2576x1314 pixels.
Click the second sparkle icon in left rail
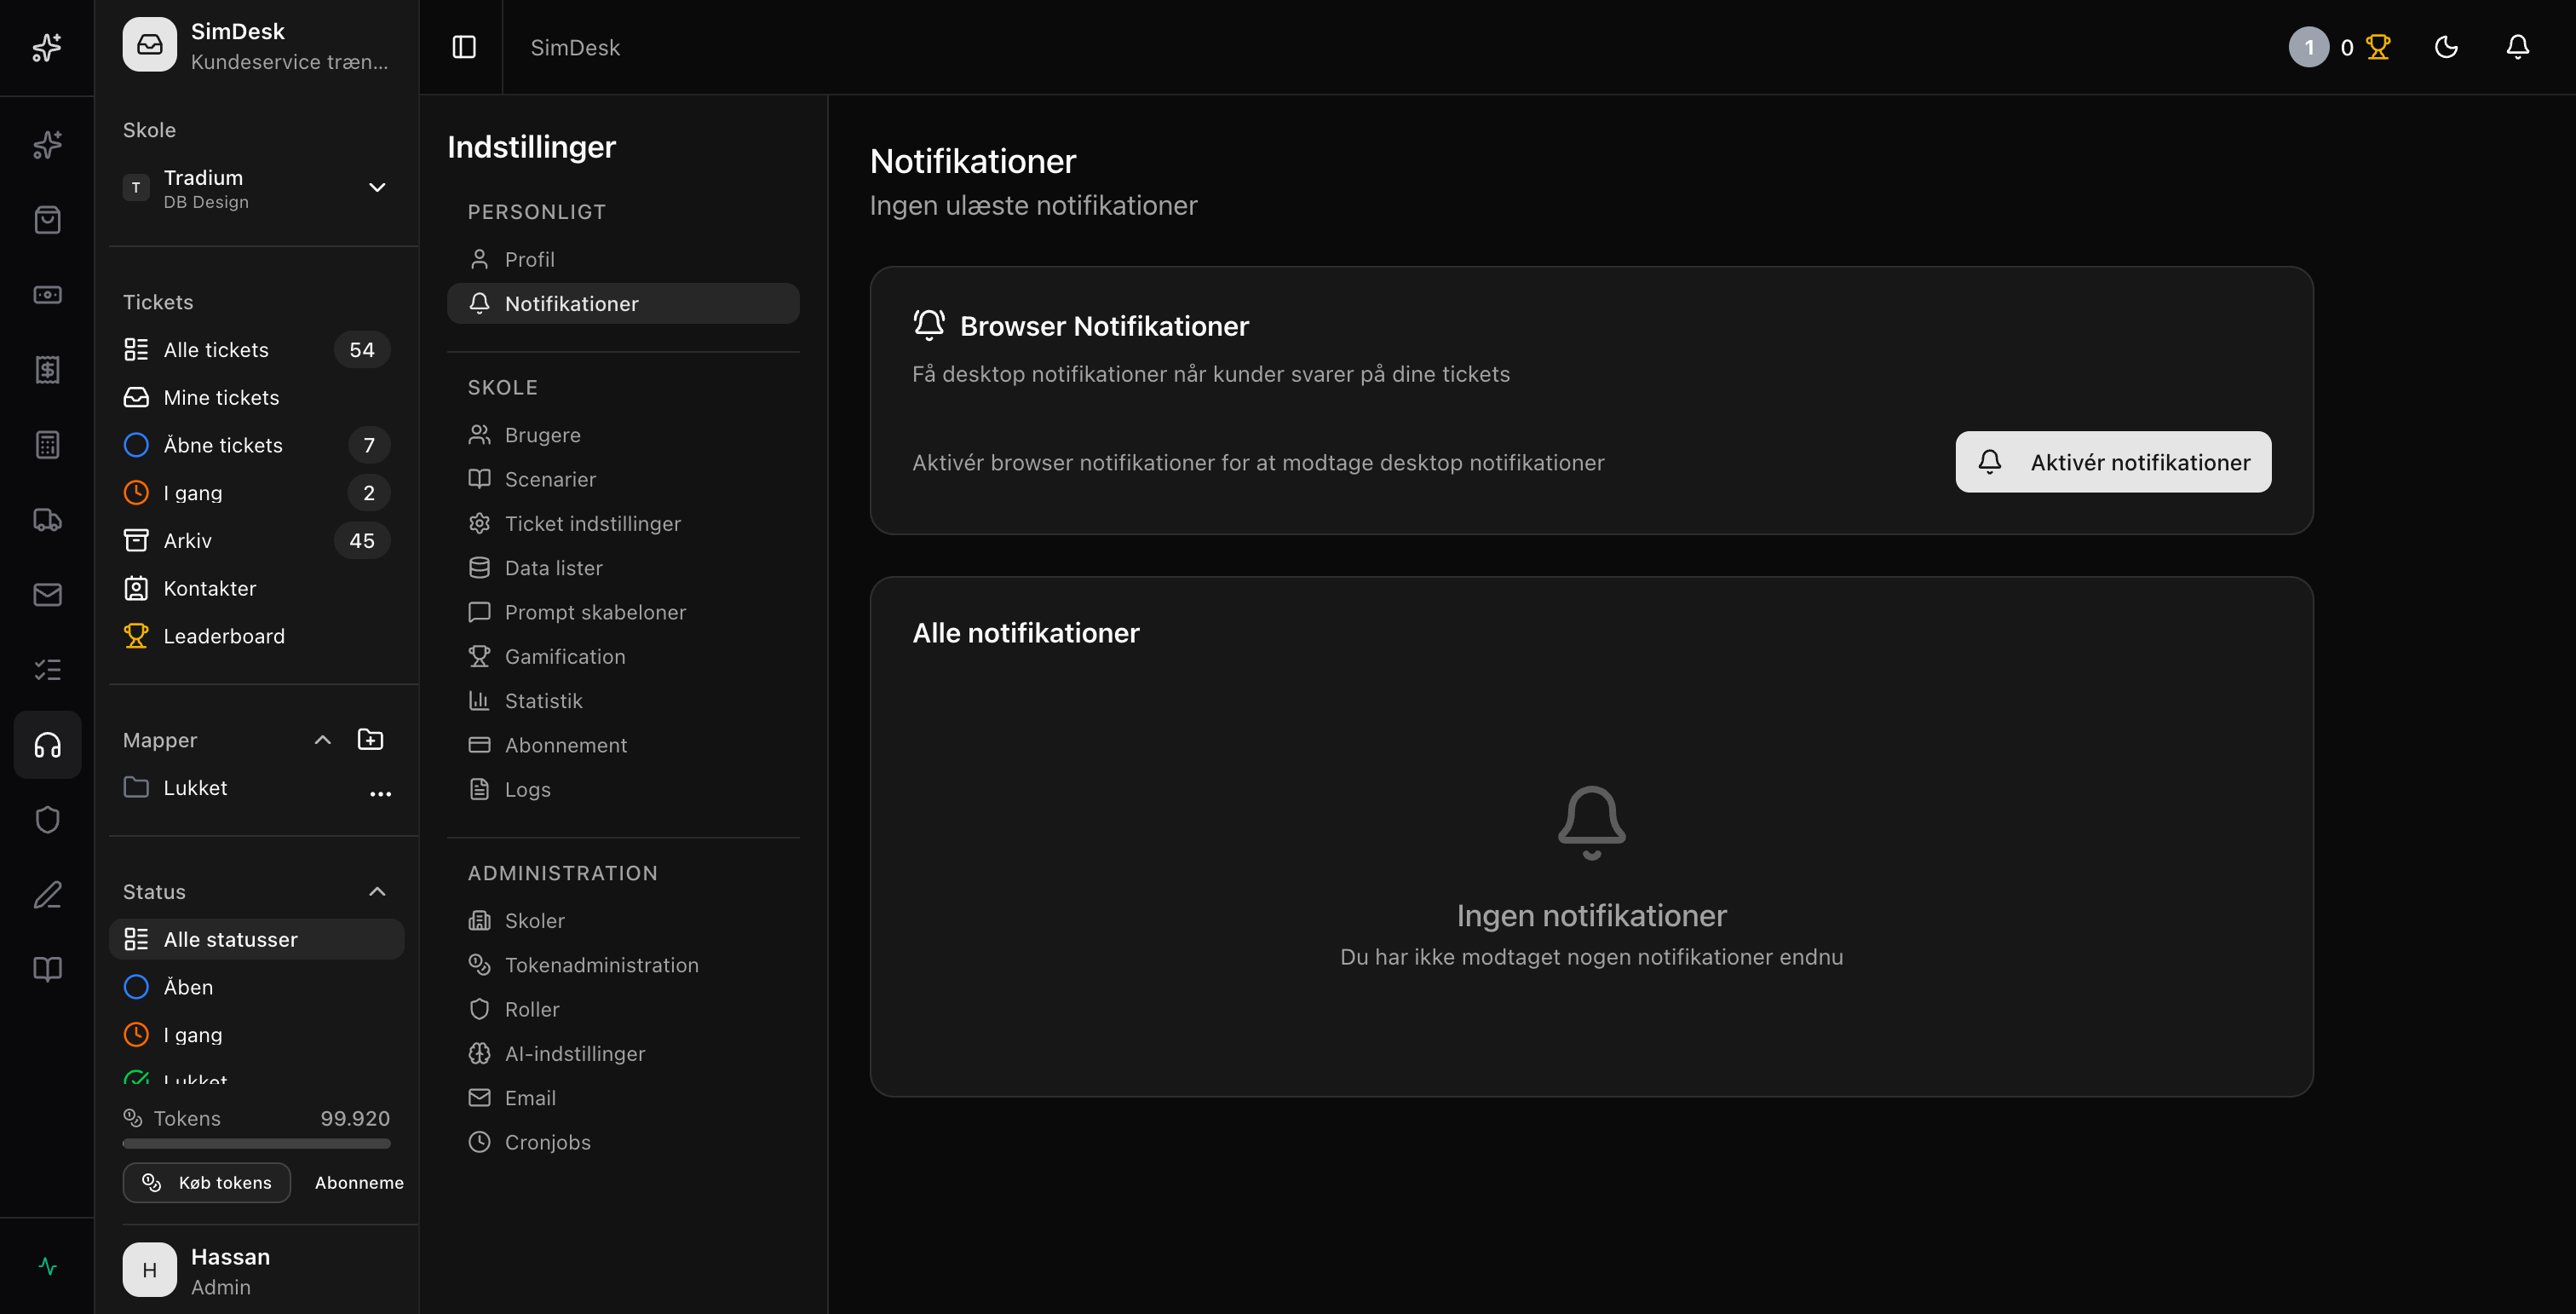[47, 145]
